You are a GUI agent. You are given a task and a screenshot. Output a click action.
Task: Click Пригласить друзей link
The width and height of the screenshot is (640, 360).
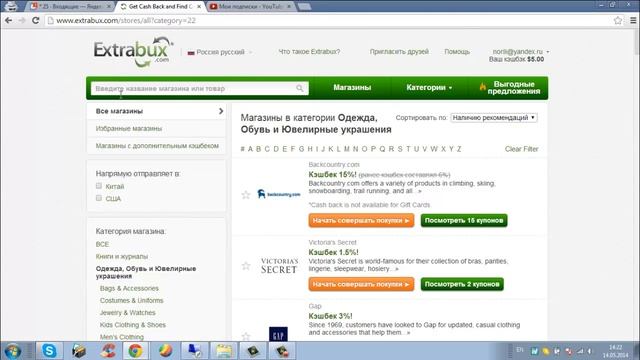pyautogui.click(x=399, y=51)
